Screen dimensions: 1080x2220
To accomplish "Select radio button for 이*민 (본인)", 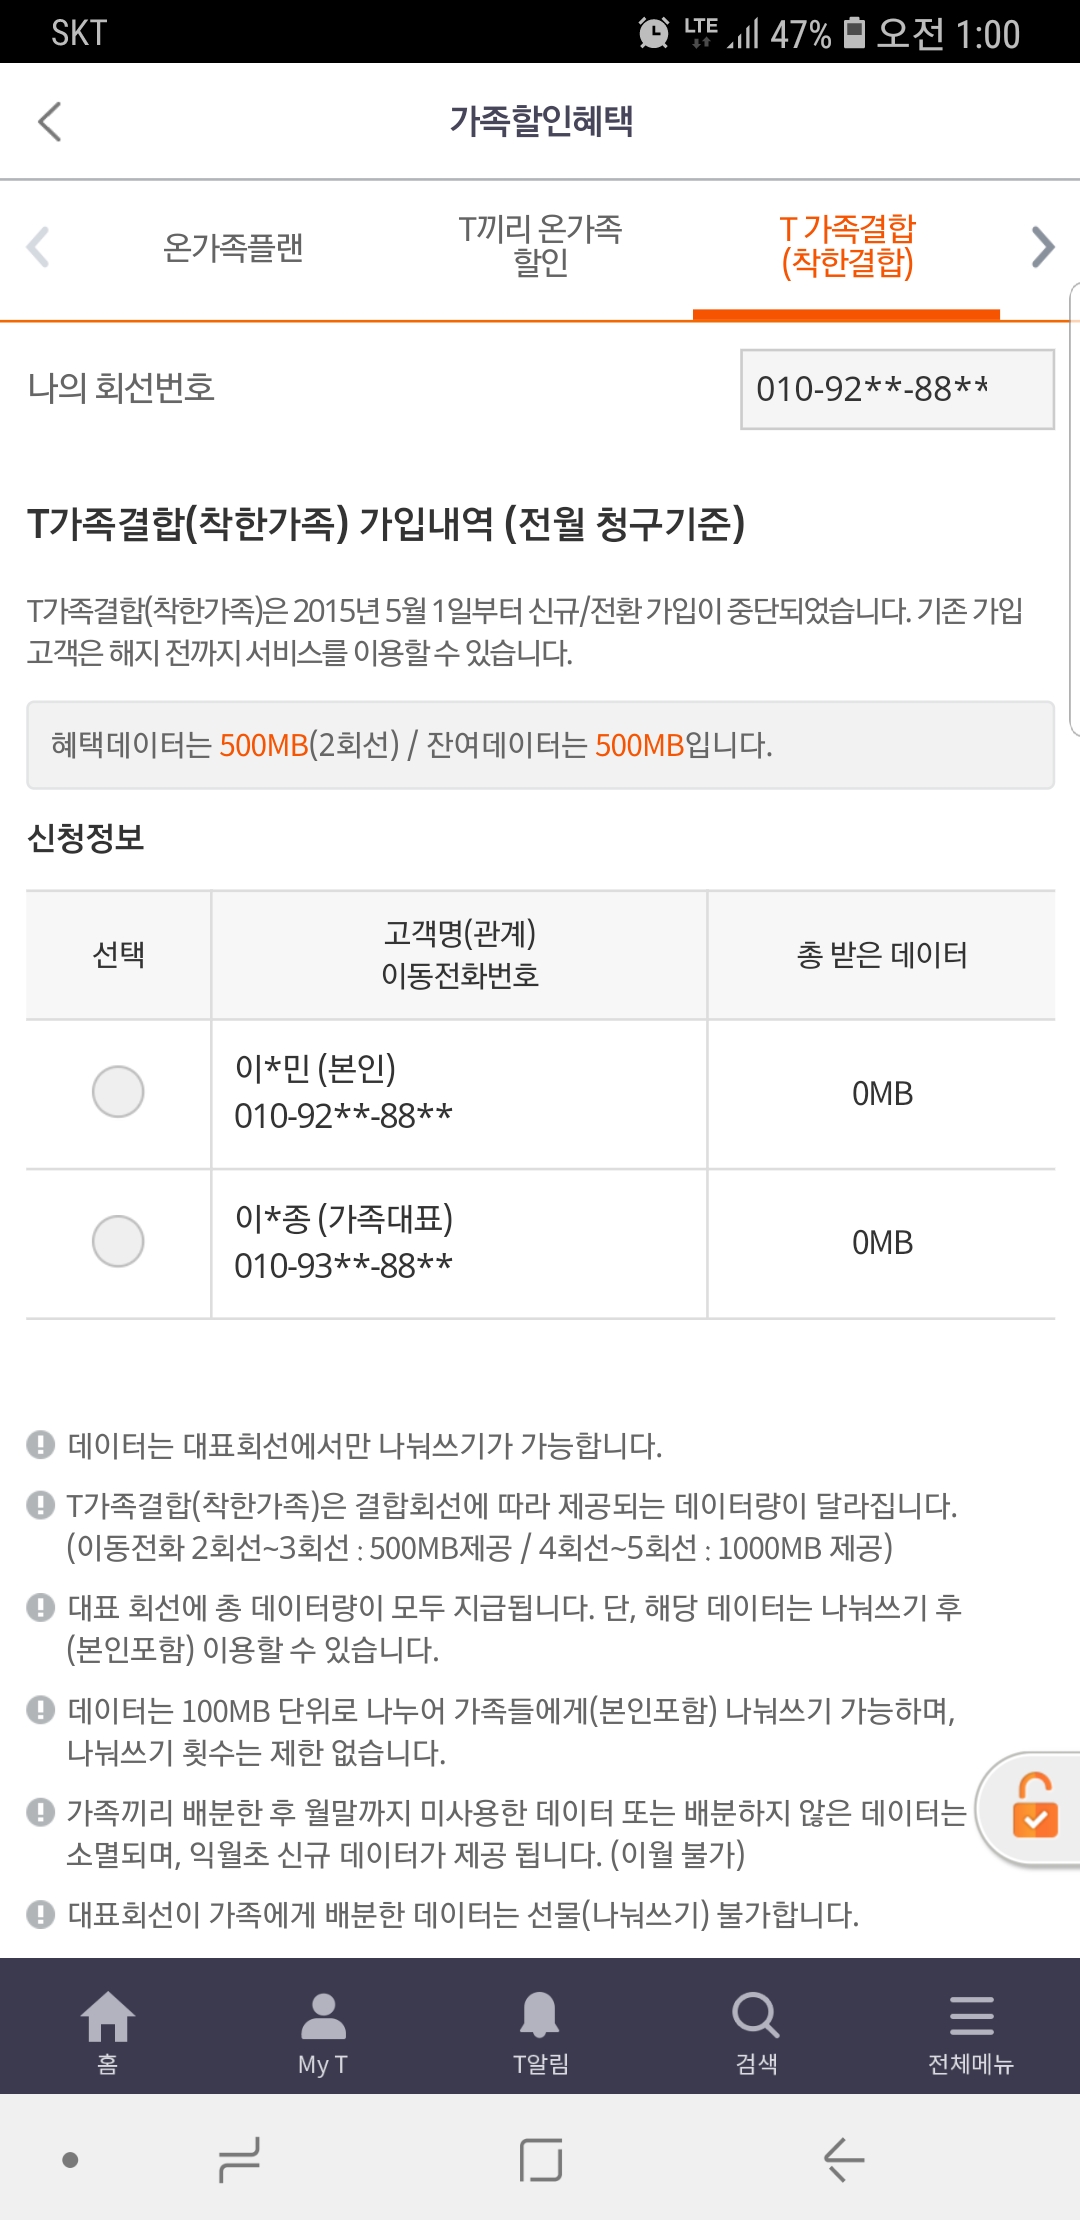I will pos(118,1092).
